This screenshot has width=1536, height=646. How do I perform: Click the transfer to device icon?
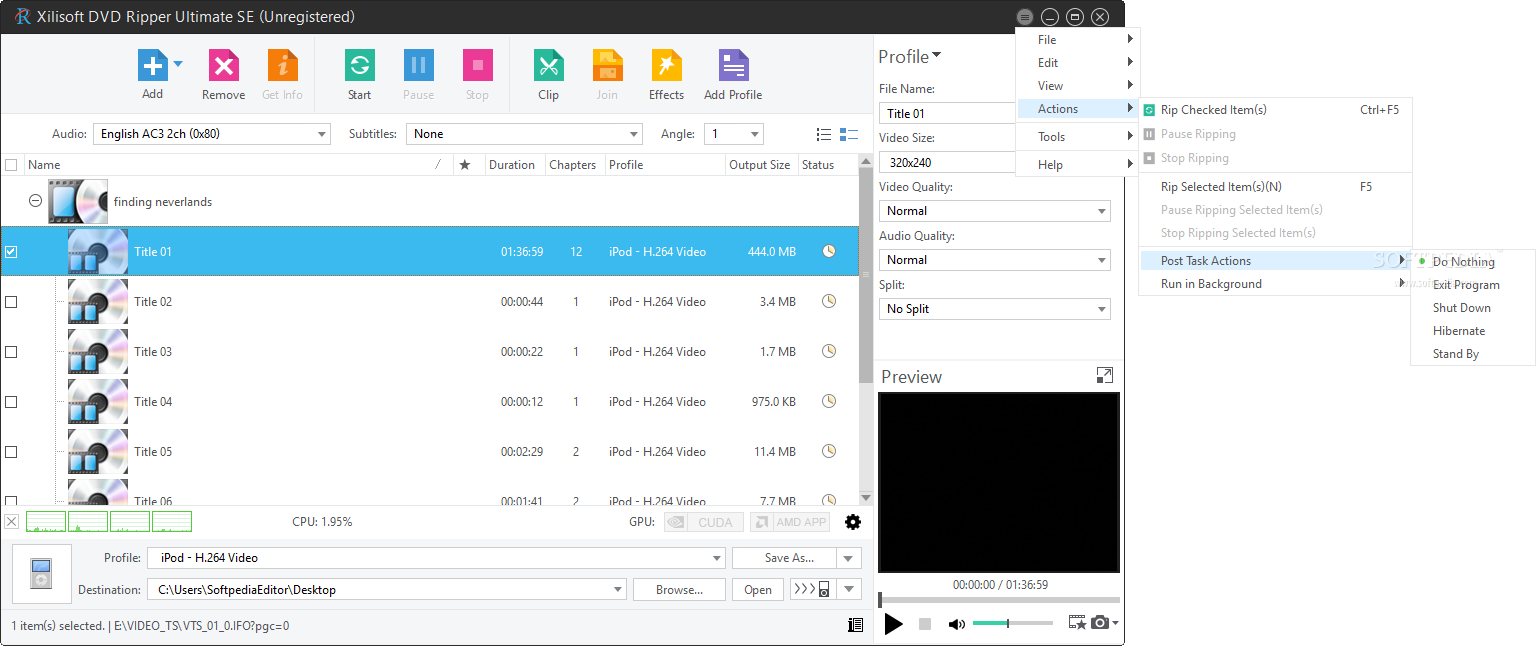[x=811, y=589]
